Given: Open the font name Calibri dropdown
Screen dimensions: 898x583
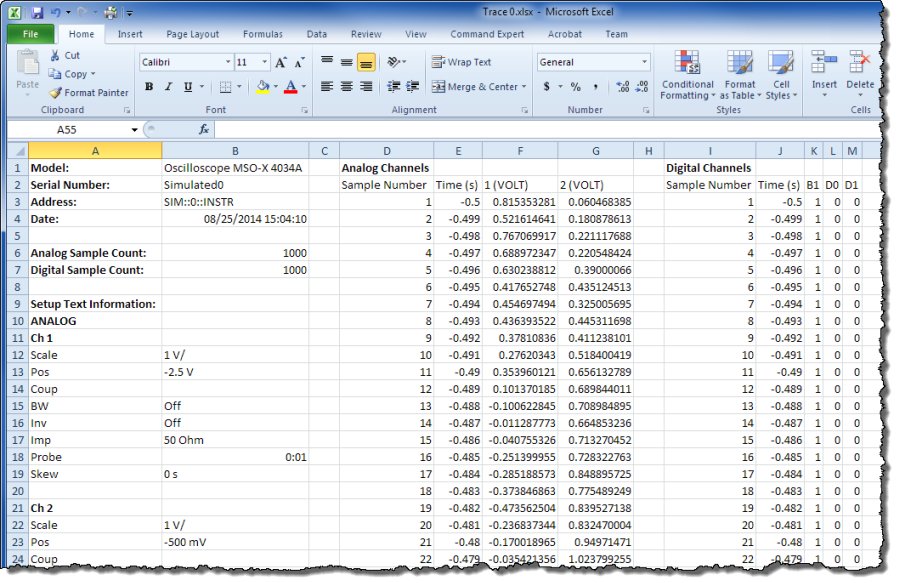Looking at the screenshot, I should pos(228,62).
